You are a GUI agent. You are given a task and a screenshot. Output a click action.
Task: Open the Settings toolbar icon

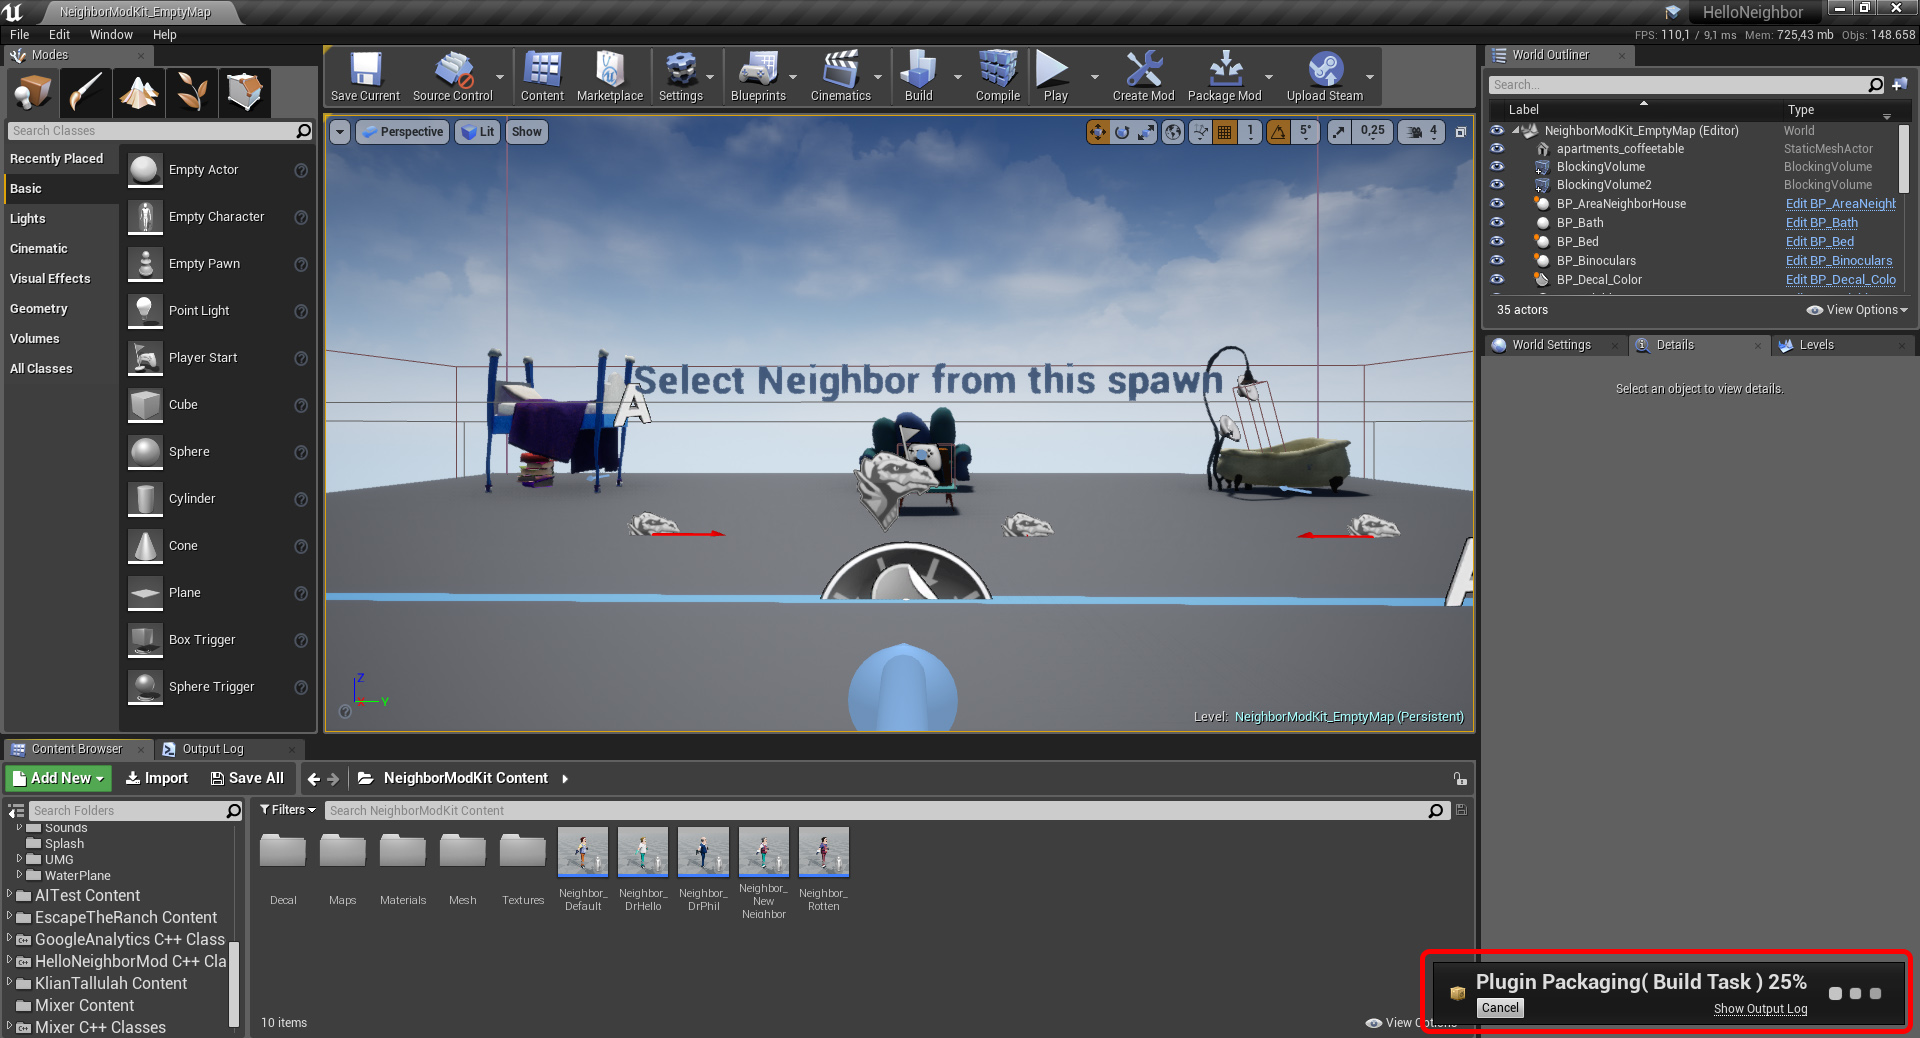point(681,76)
